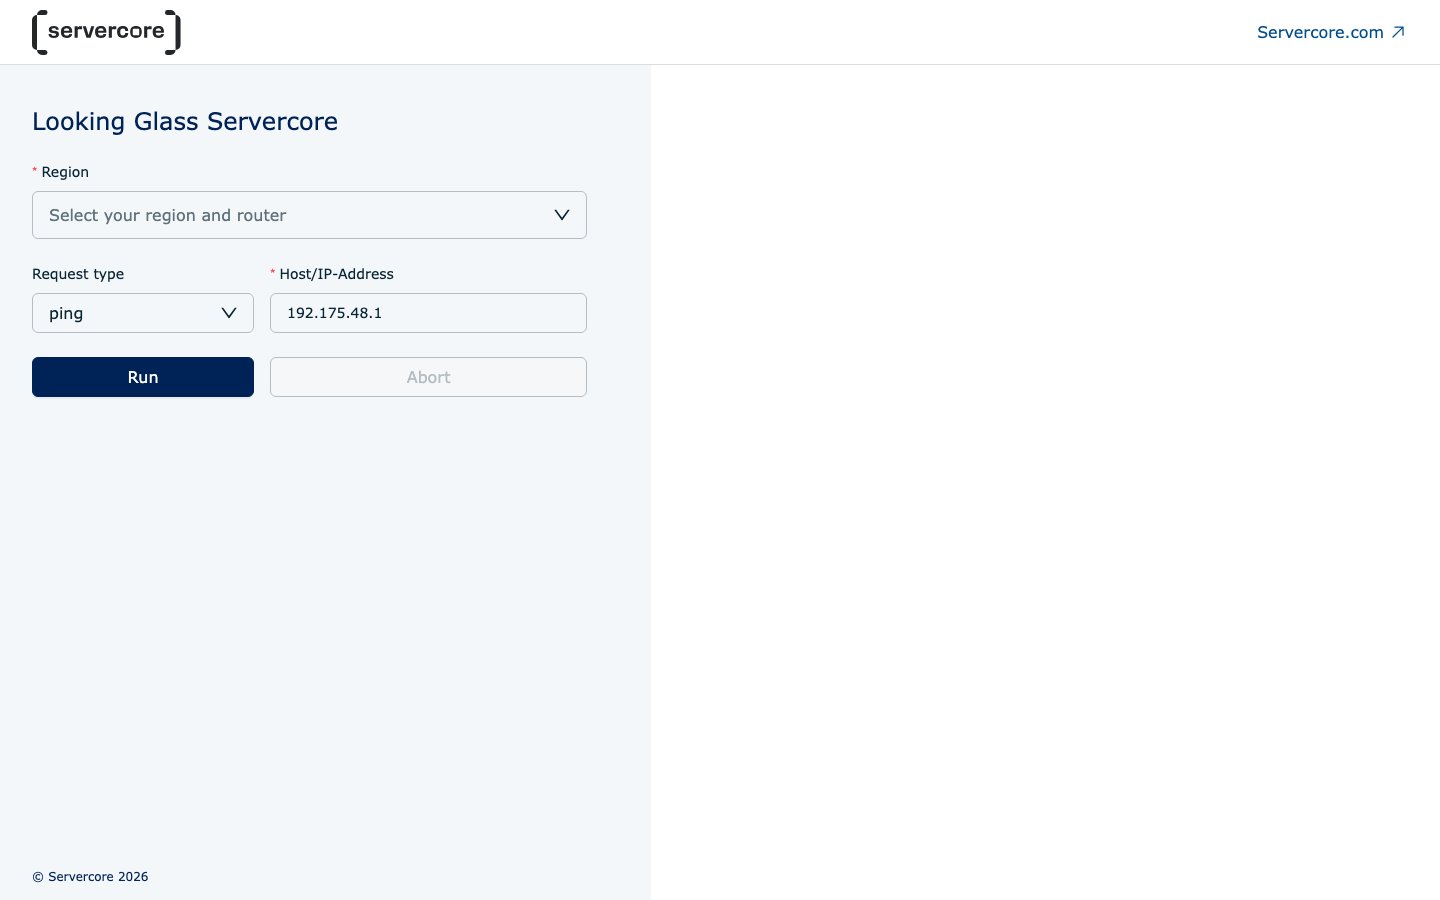Click the servercore logo

click(x=106, y=32)
